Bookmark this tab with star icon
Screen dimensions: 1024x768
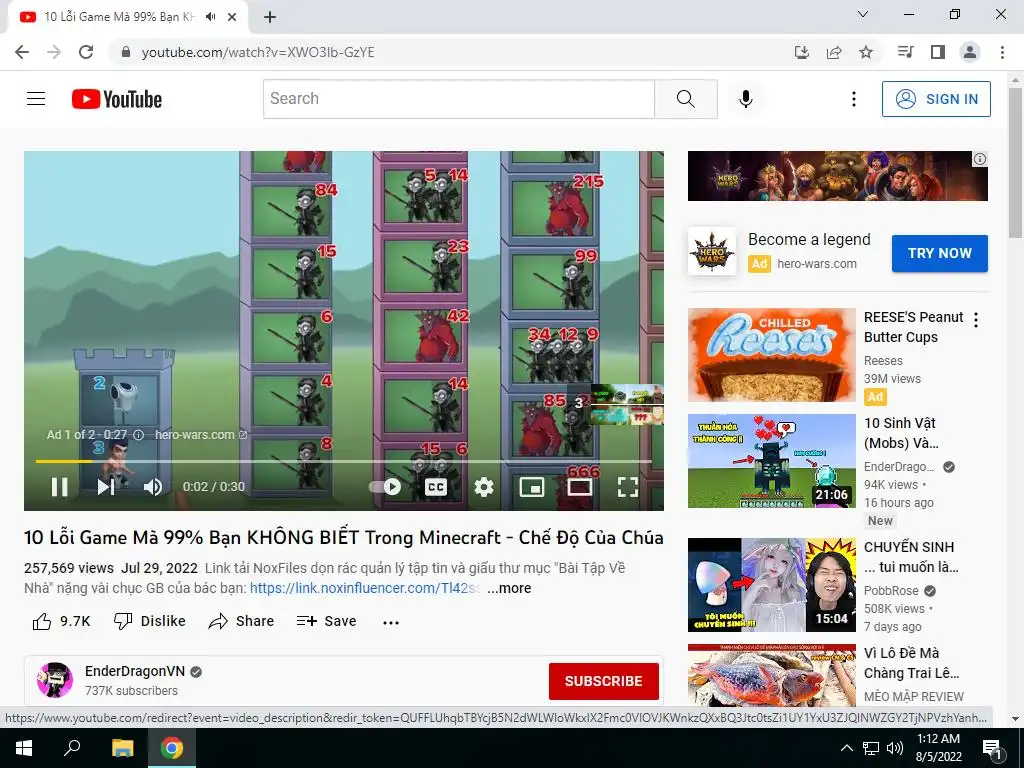866,52
